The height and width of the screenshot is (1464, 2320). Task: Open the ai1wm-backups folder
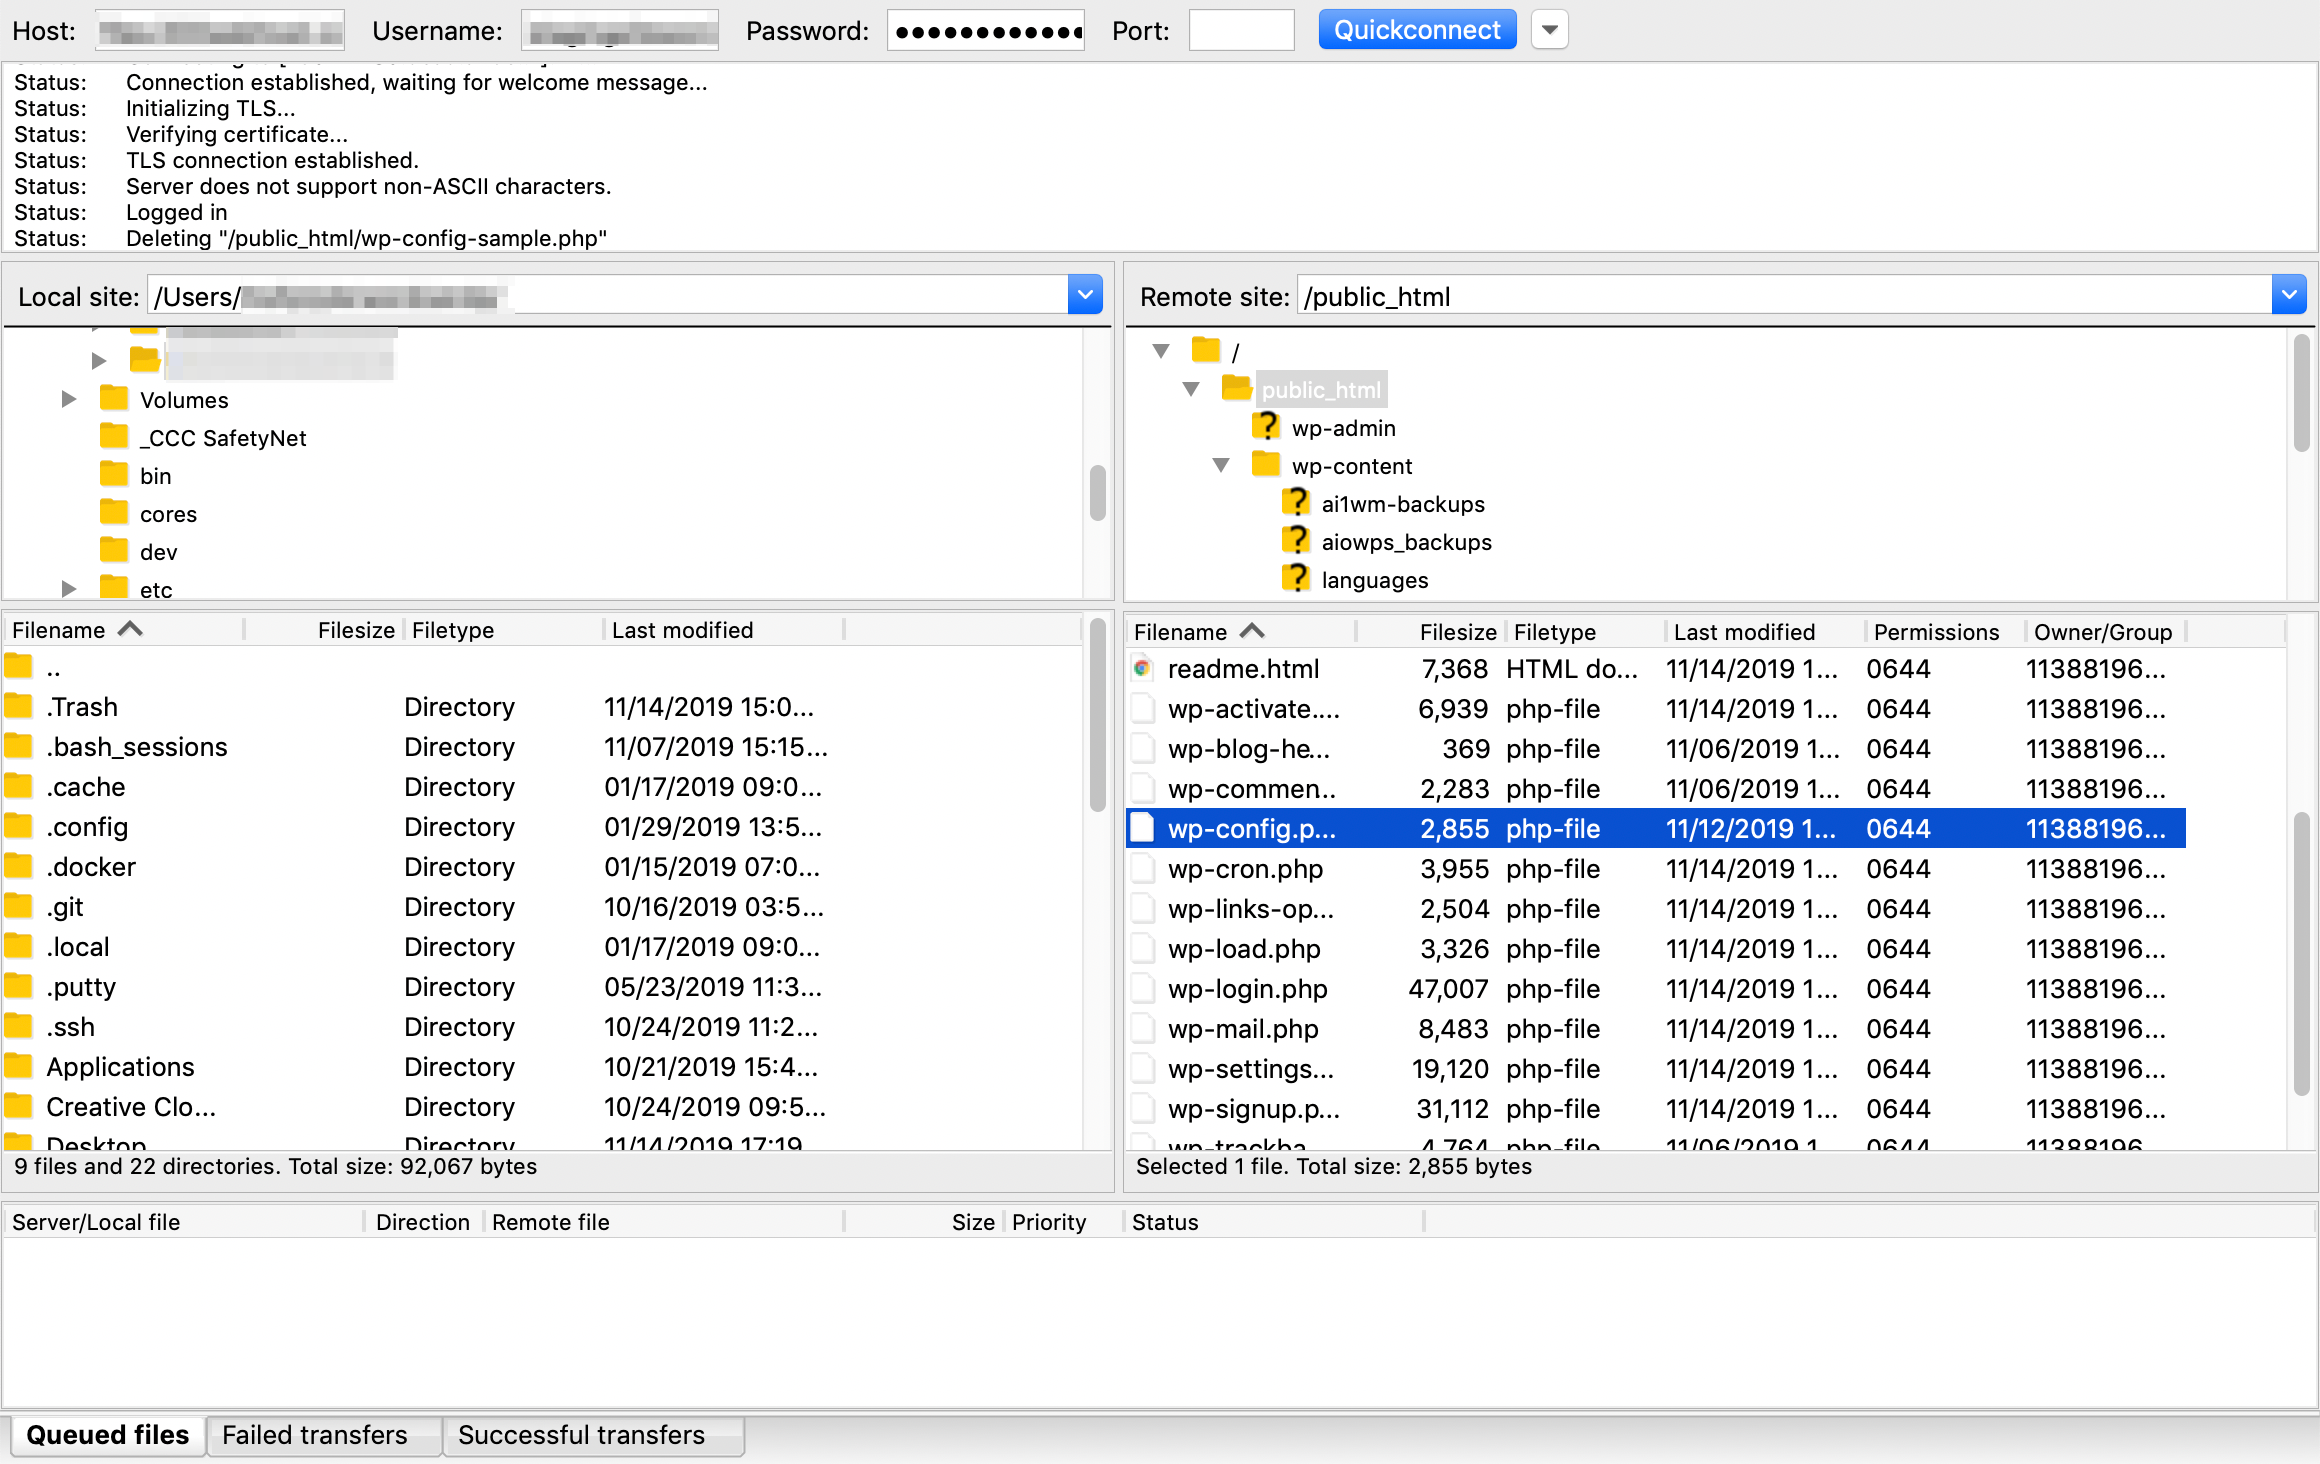pos(1406,503)
